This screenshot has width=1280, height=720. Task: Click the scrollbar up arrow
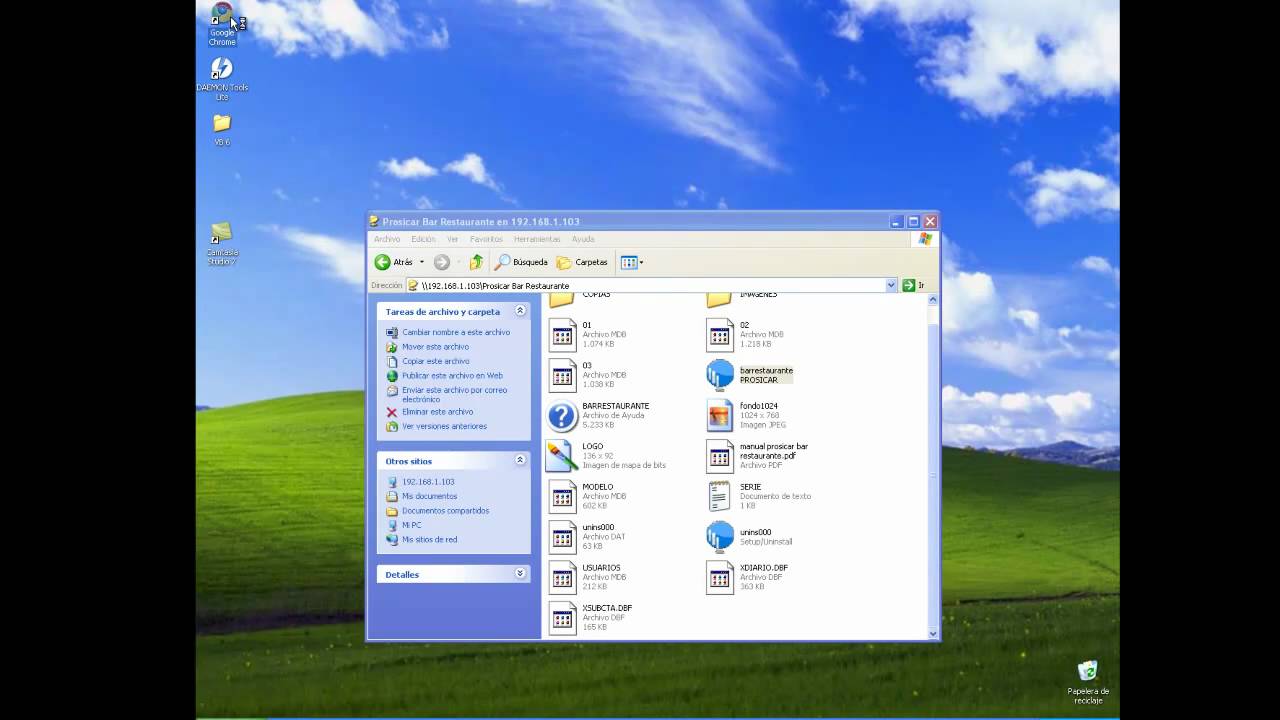pos(933,300)
